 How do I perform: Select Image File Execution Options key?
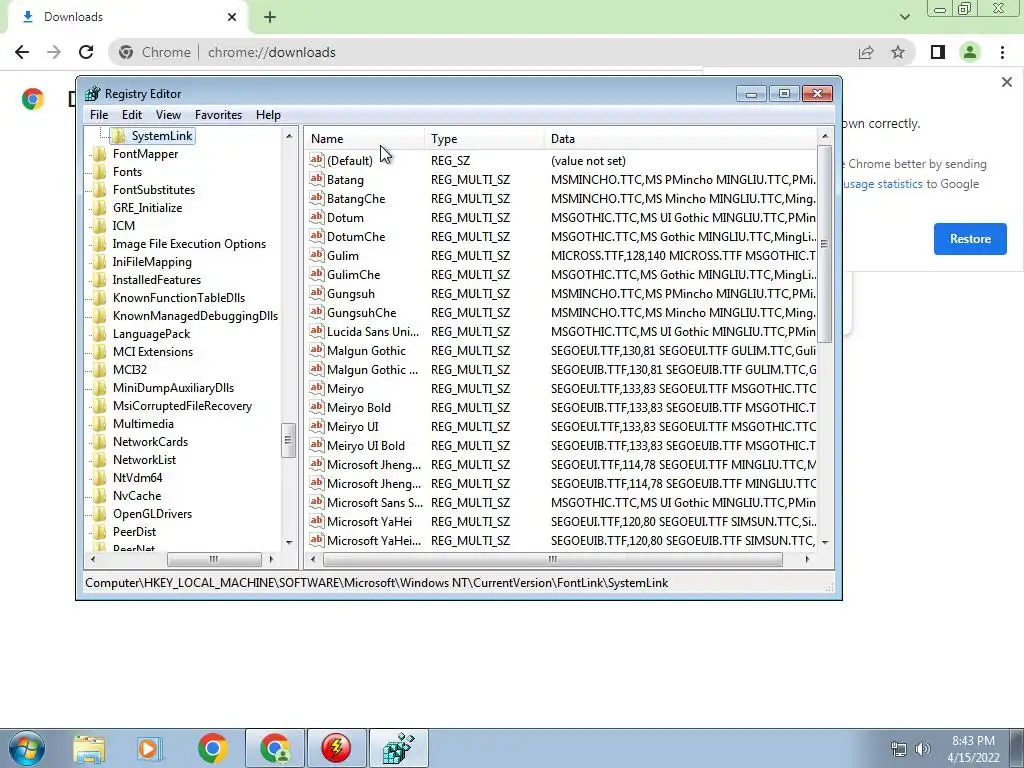coord(189,244)
